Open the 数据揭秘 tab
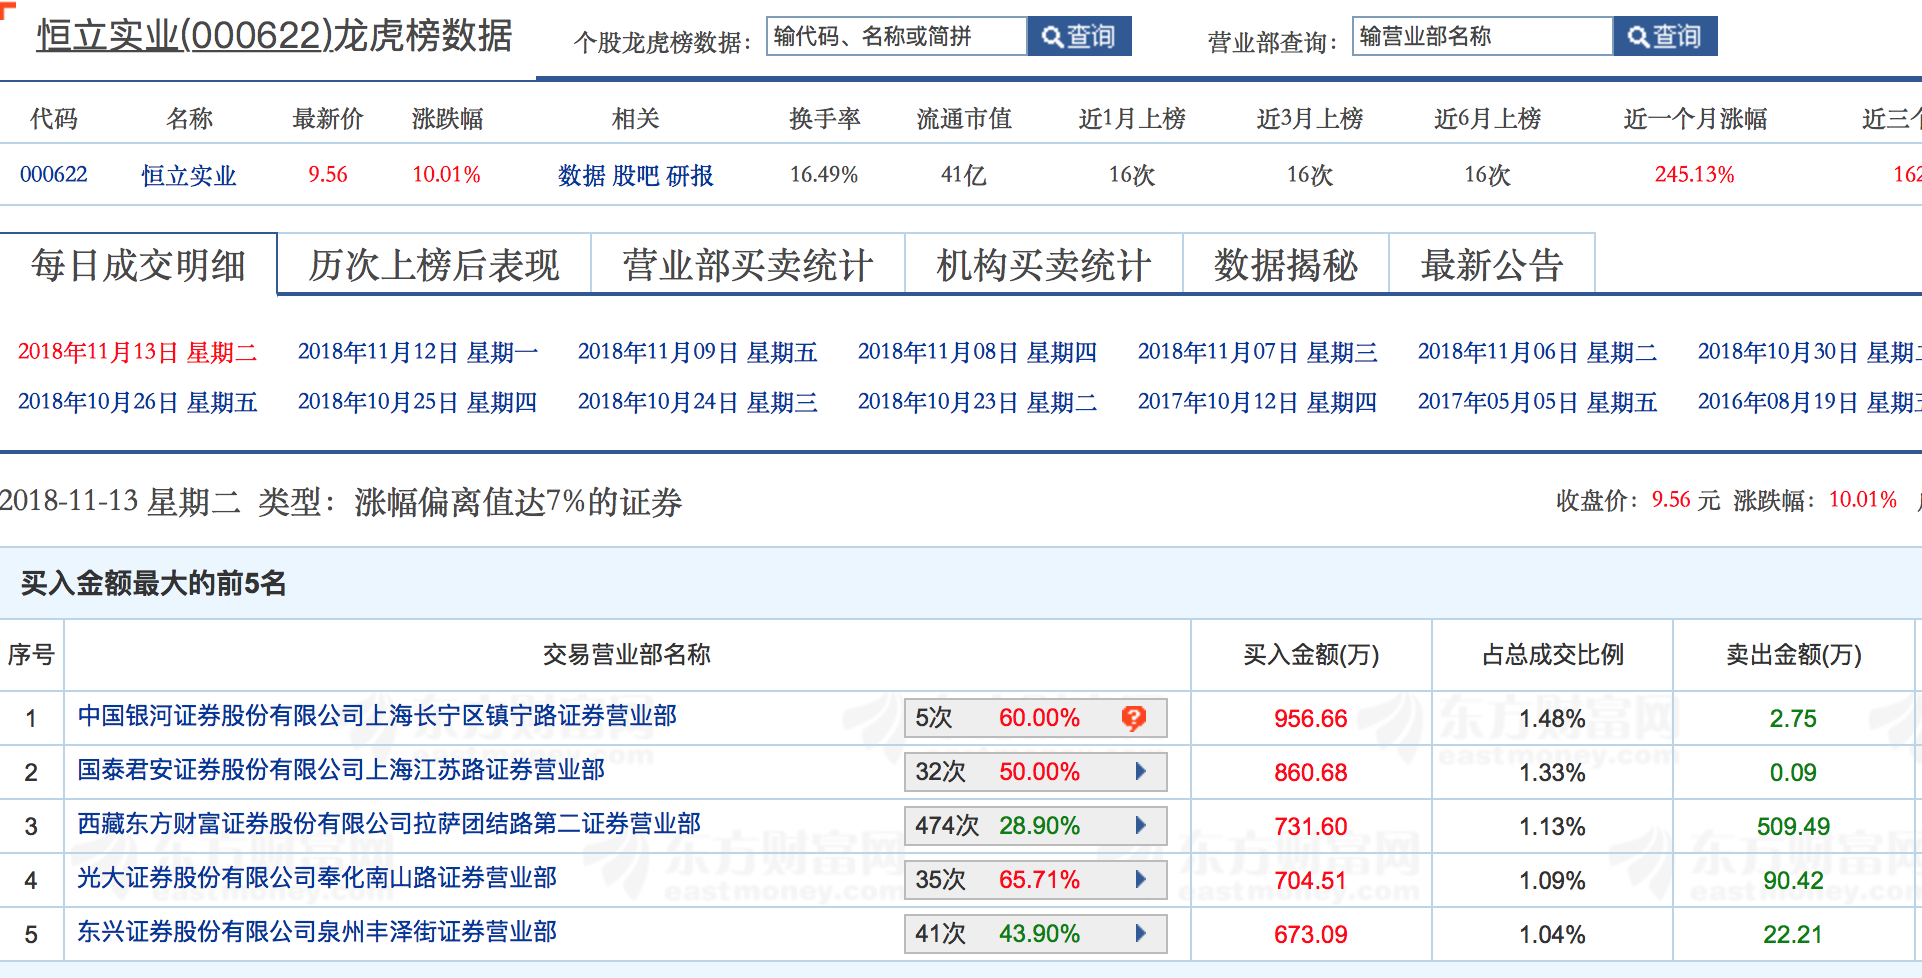 coord(1285,265)
